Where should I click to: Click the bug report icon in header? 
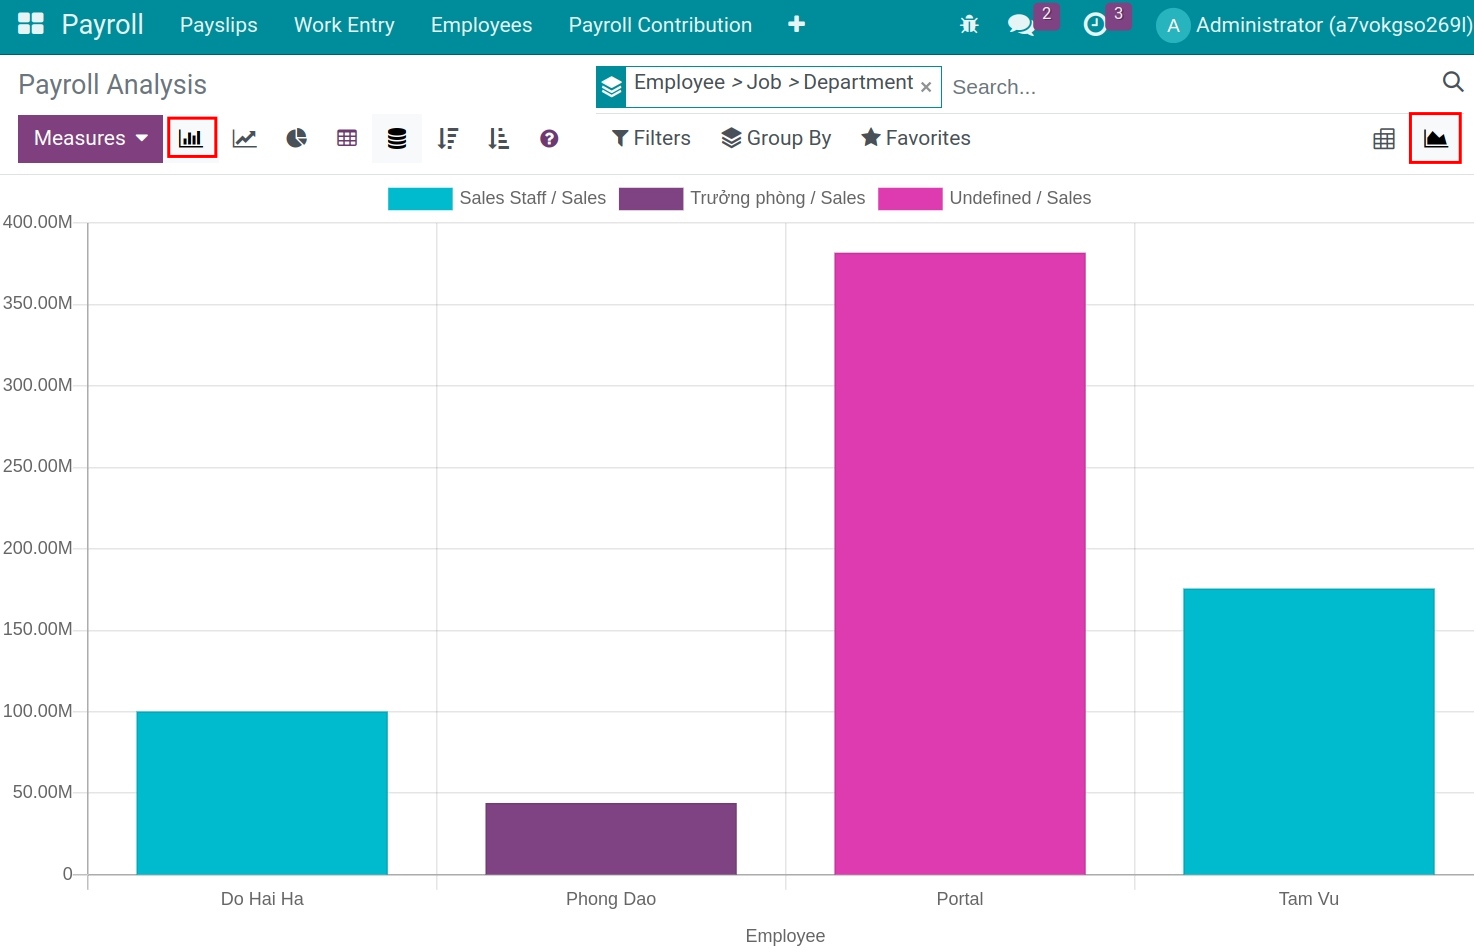click(968, 22)
